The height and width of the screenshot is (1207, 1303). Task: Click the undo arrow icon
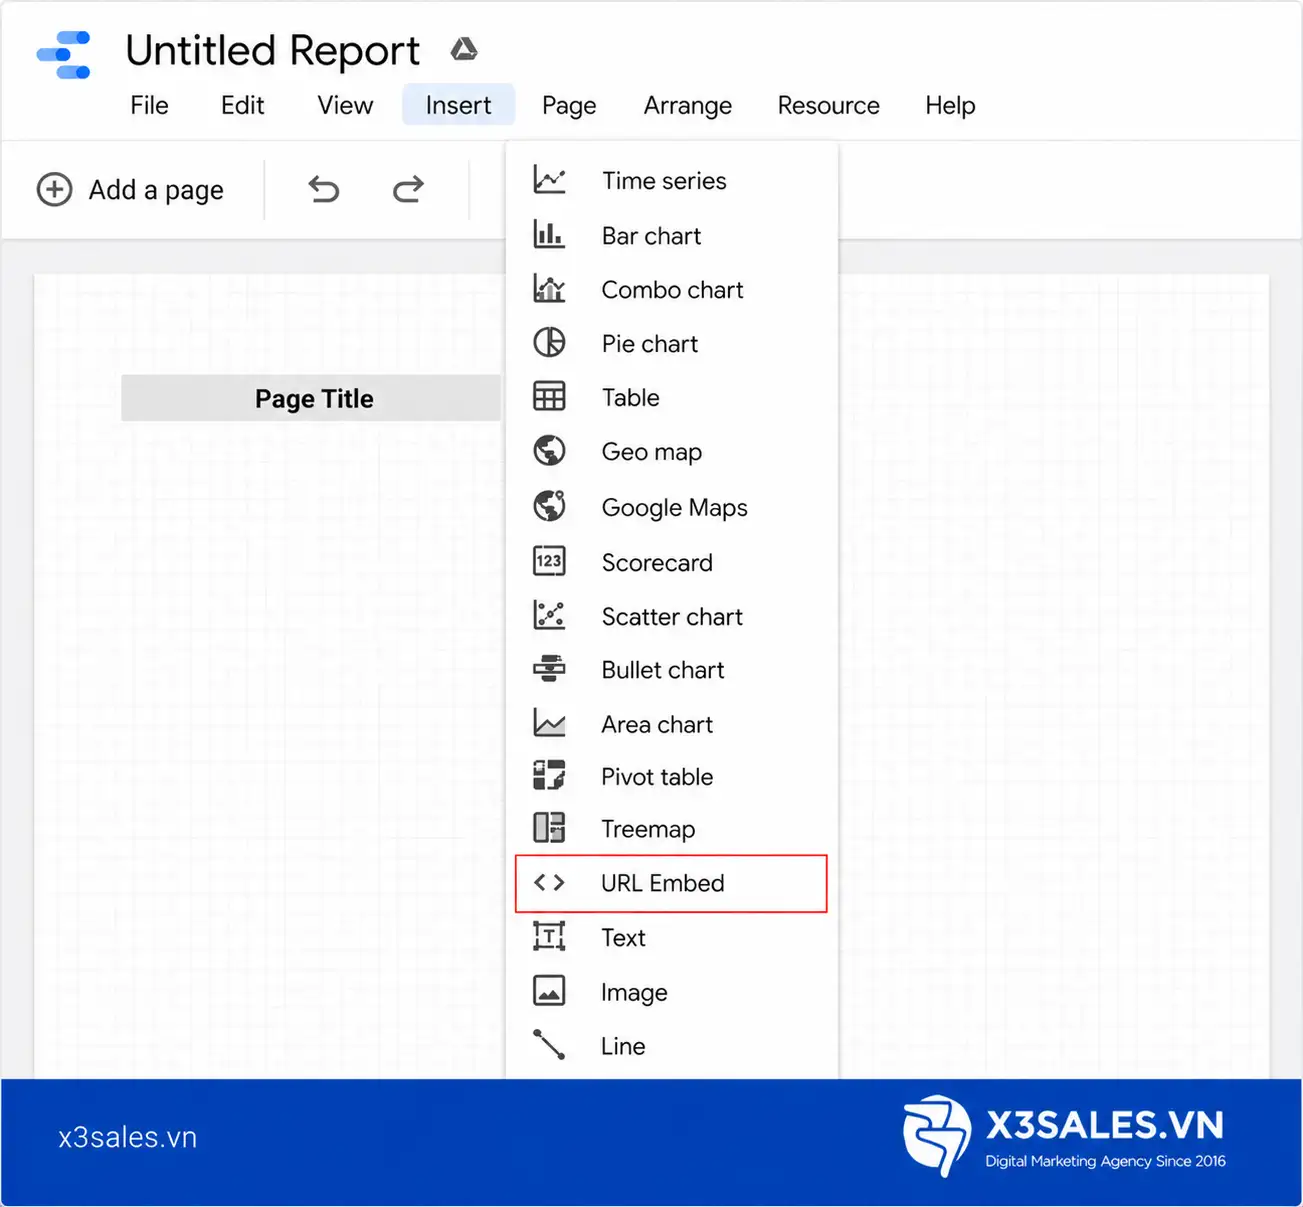click(324, 189)
